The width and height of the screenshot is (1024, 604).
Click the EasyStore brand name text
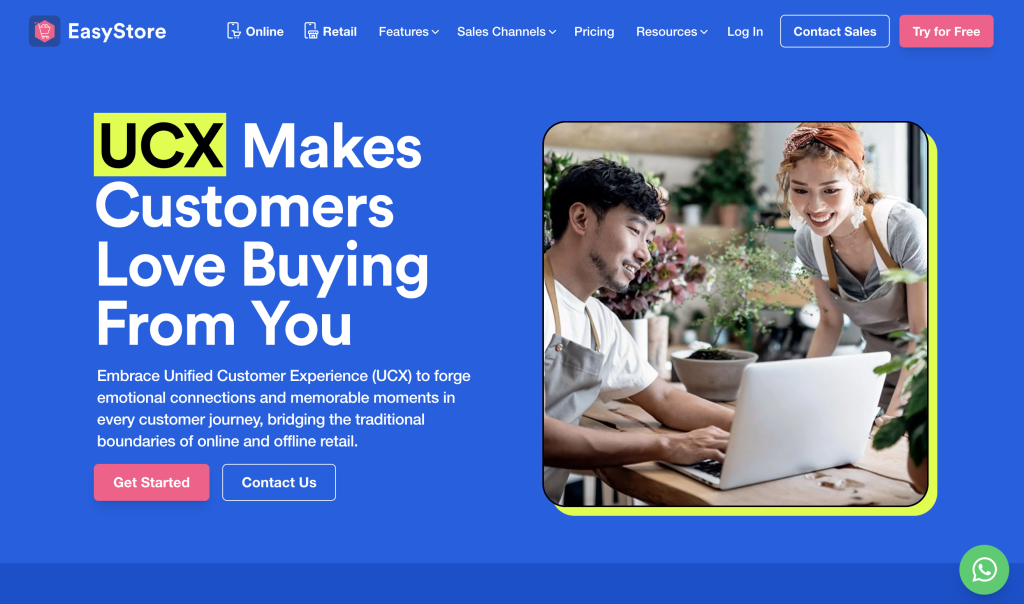pyautogui.click(x=117, y=31)
